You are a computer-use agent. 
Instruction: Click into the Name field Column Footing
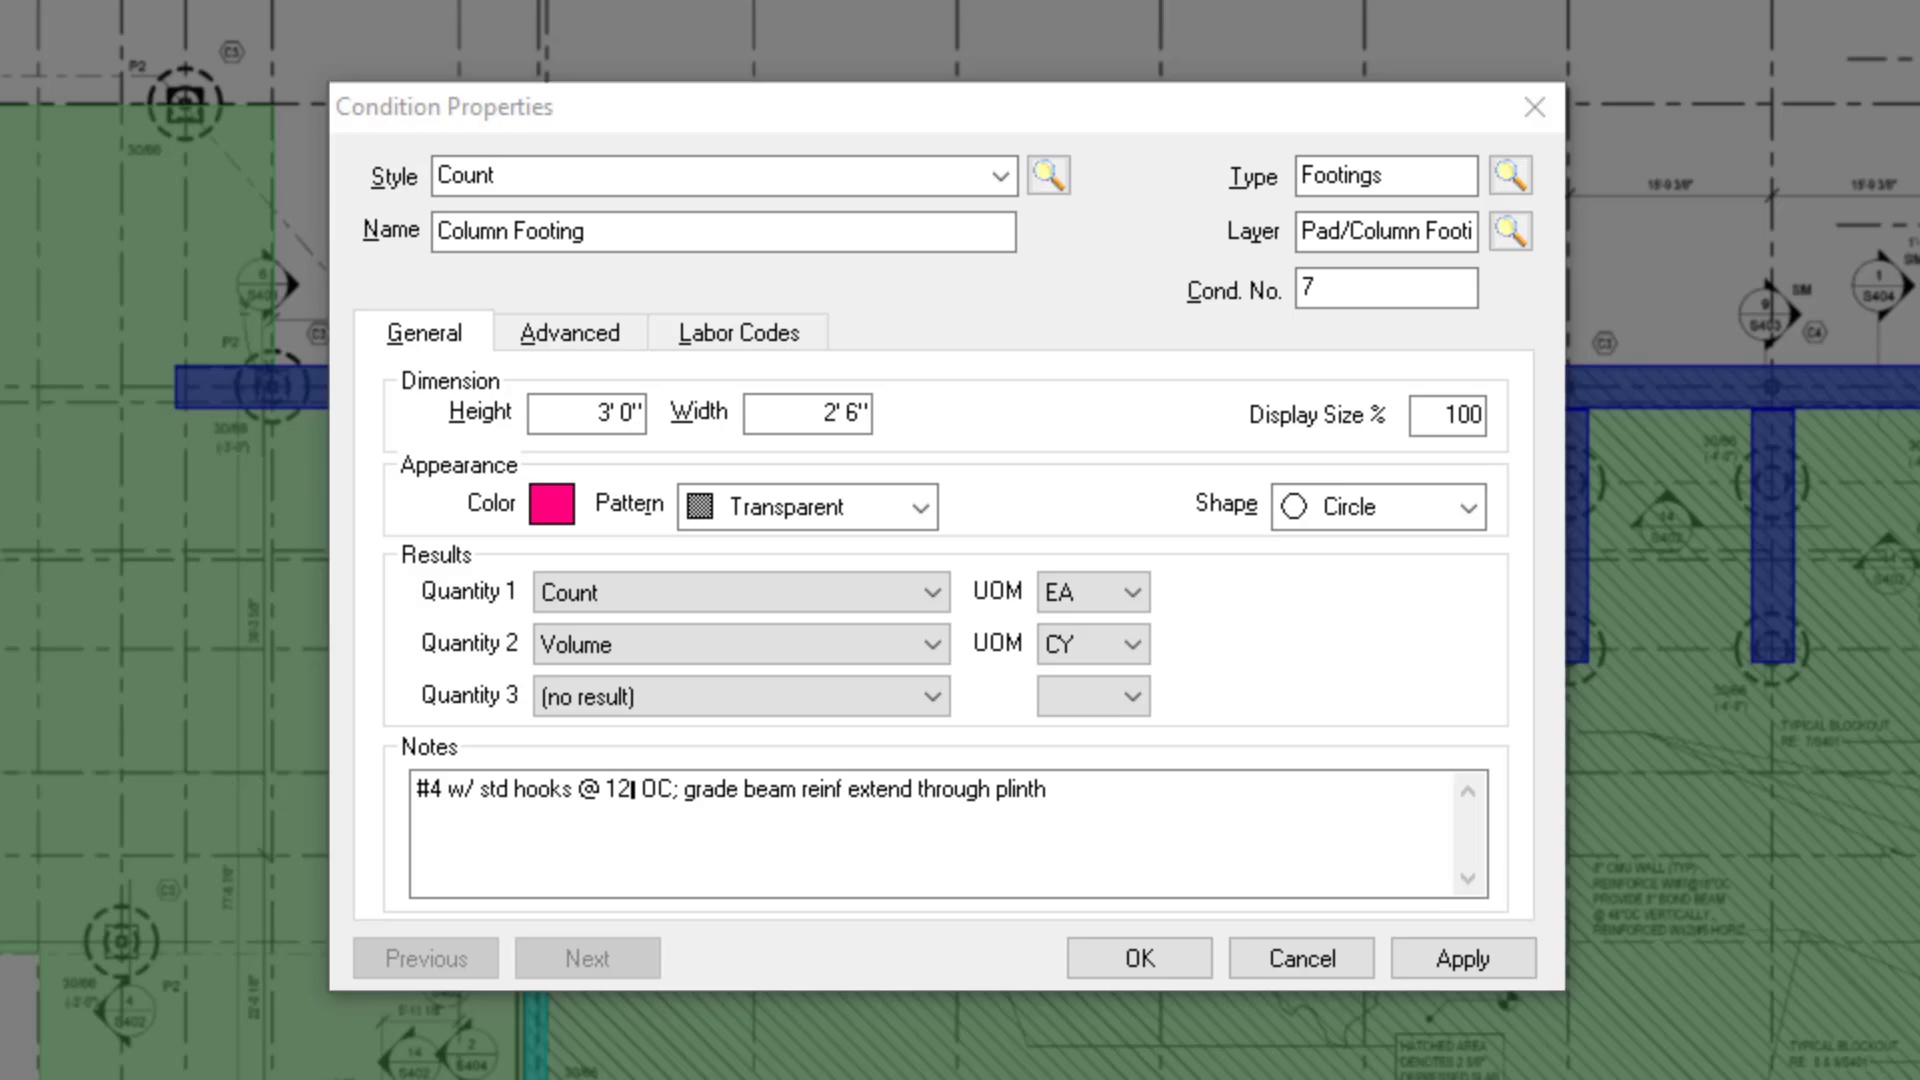point(723,232)
